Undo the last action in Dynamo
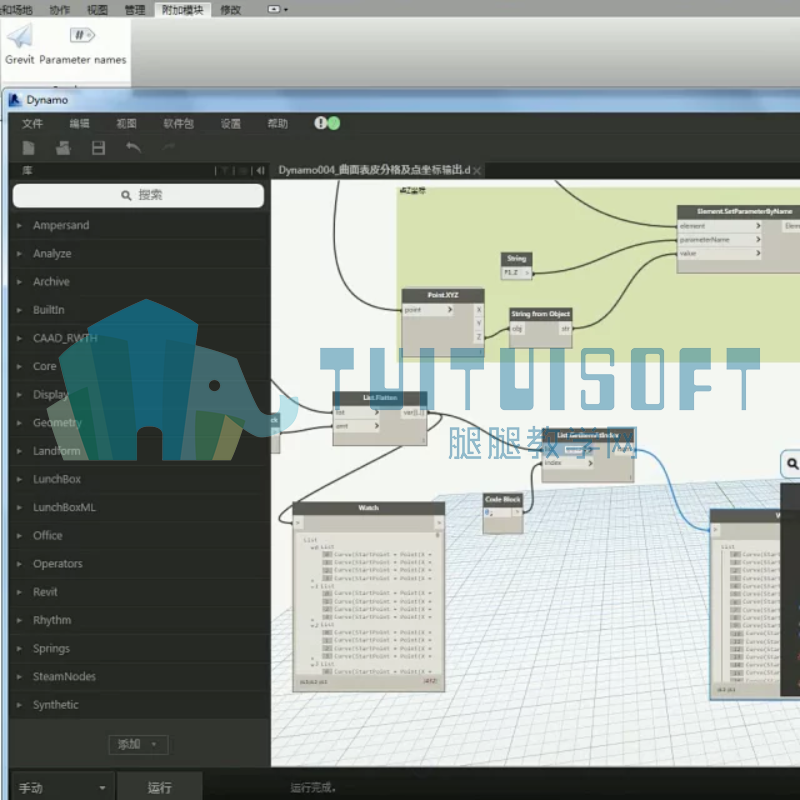Image resolution: width=800 pixels, height=800 pixels. (x=133, y=148)
